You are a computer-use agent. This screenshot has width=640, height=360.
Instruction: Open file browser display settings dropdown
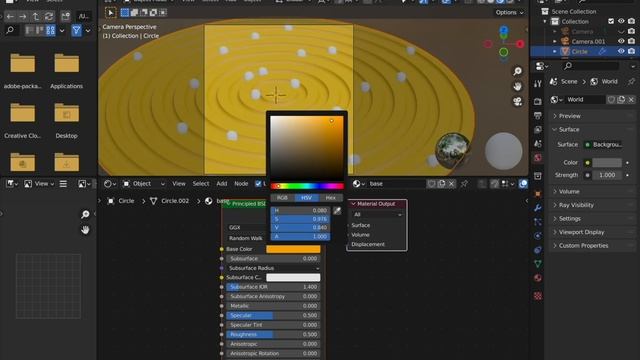62,30
